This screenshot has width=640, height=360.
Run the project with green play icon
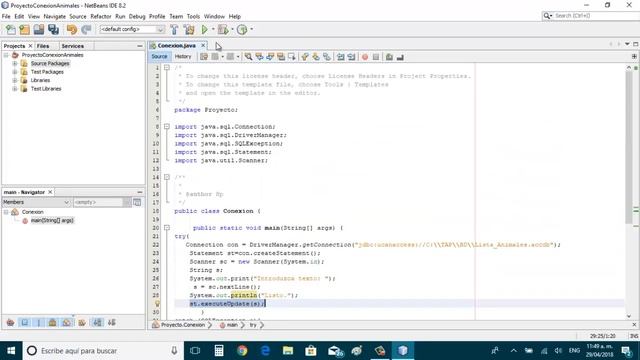click(204, 29)
